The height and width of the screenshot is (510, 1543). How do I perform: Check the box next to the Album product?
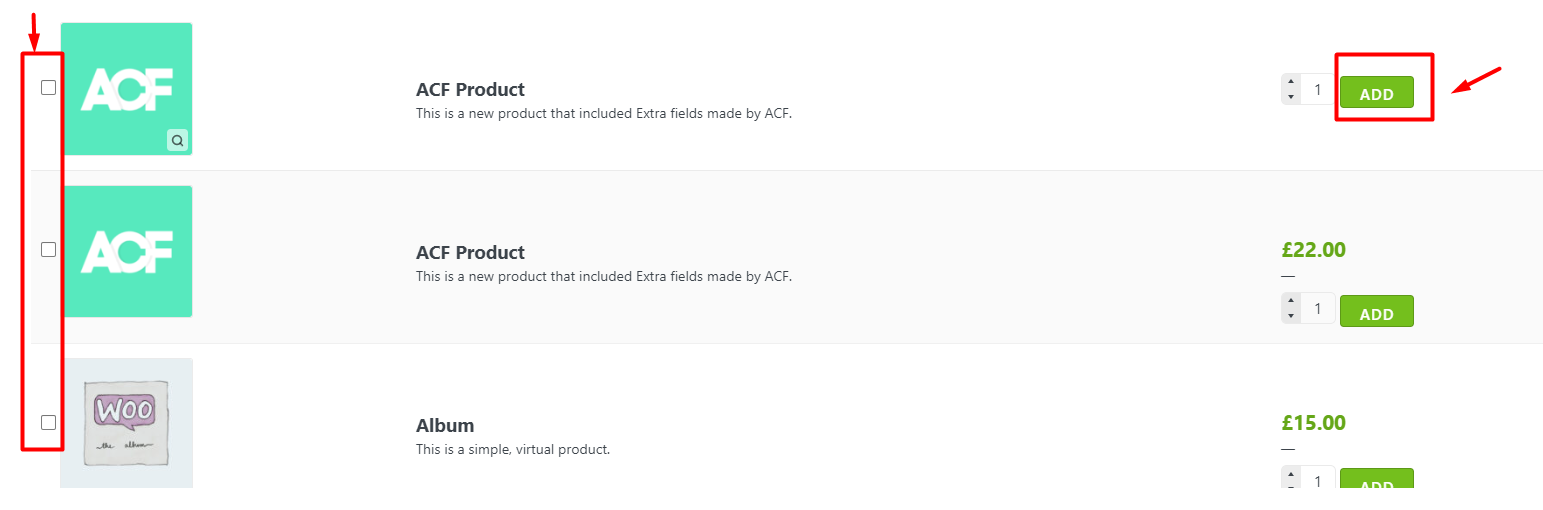(48, 422)
